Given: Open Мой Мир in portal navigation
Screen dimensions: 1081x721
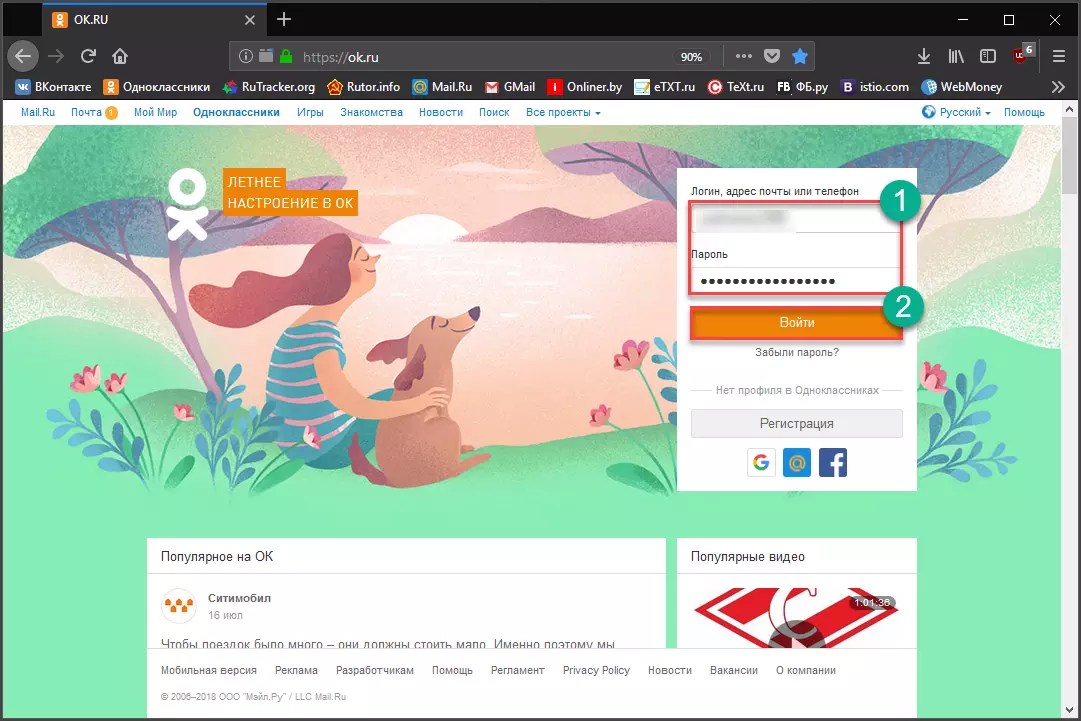Looking at the screenshot, I should (155, 112).
